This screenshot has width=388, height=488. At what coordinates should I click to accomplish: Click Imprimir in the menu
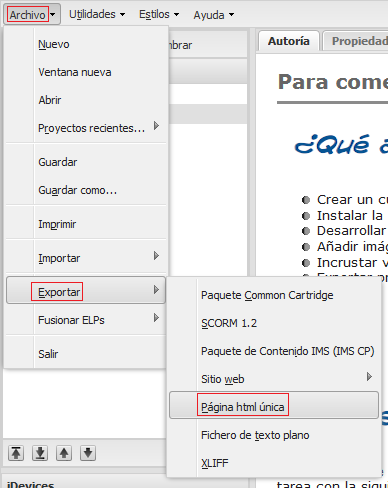86,224
